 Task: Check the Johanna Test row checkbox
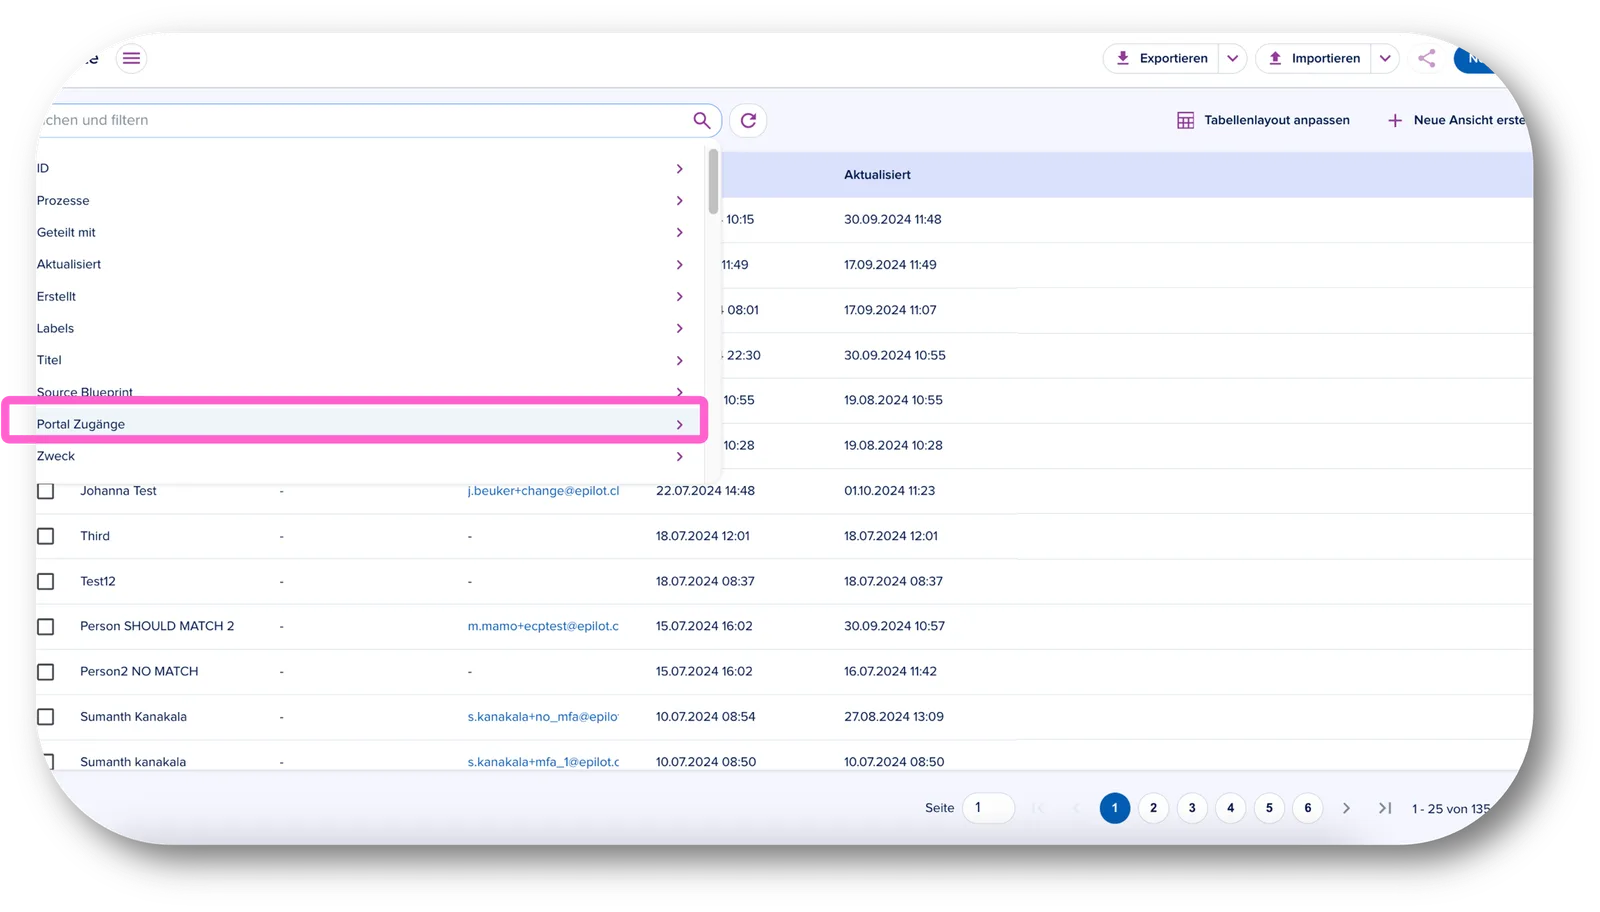pos(46,491)
